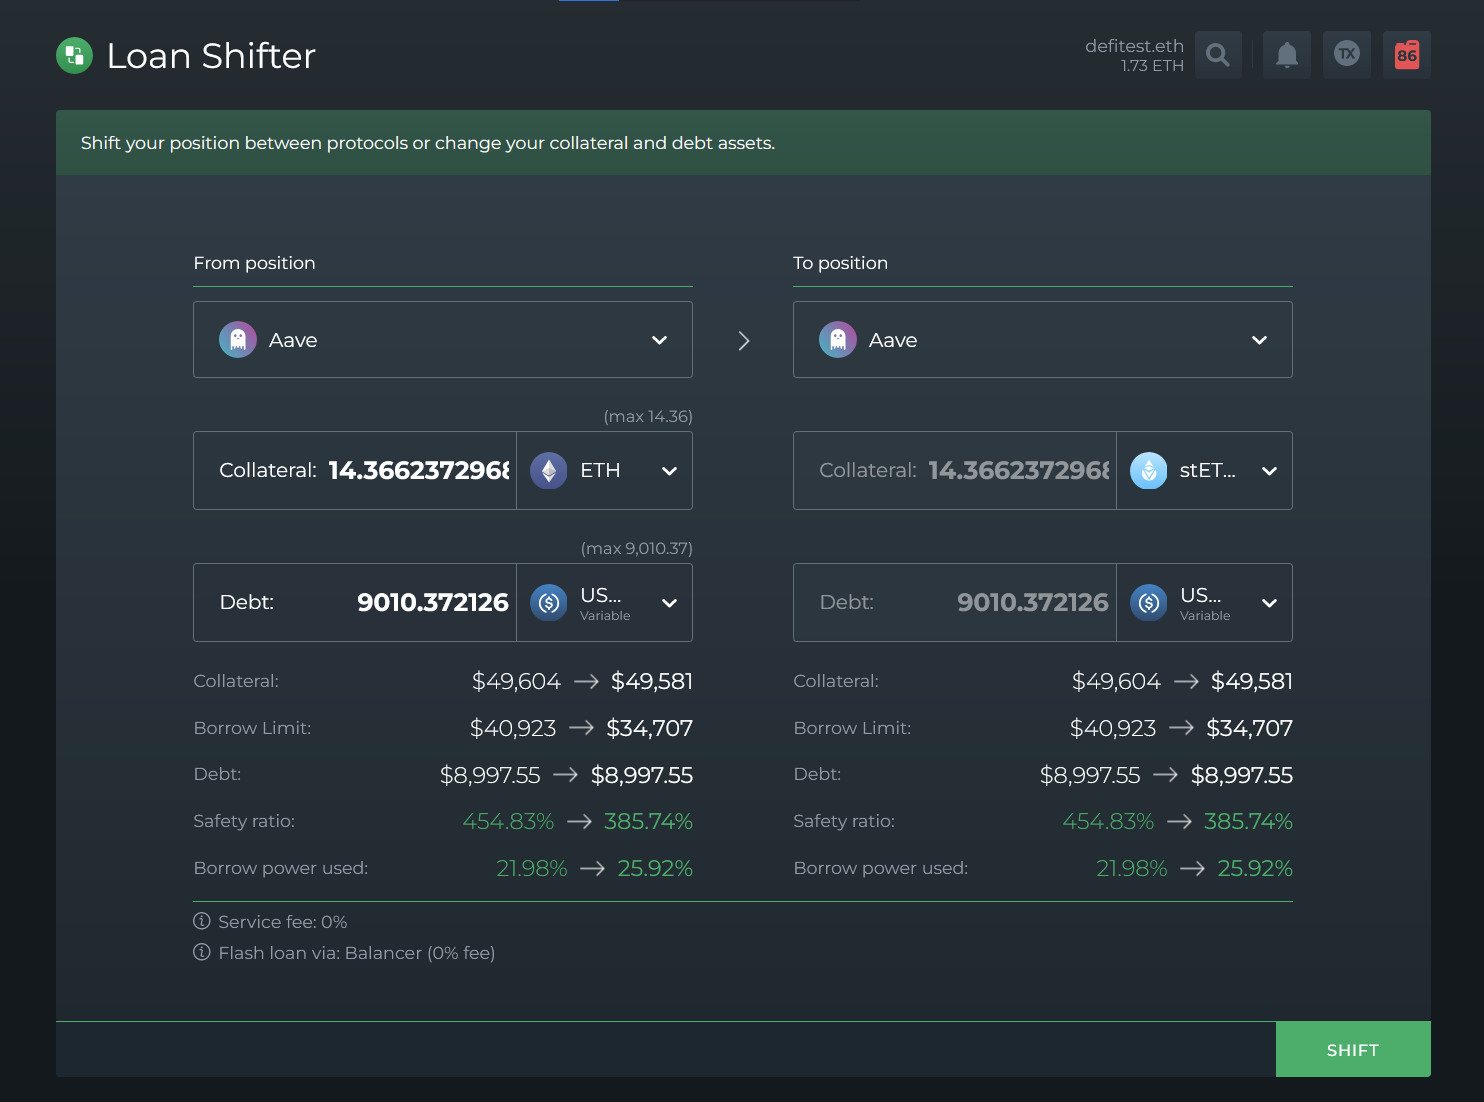1484x1102 pixels.
Task: Select the defitest.eth account label
Action: pos(1134,44)
